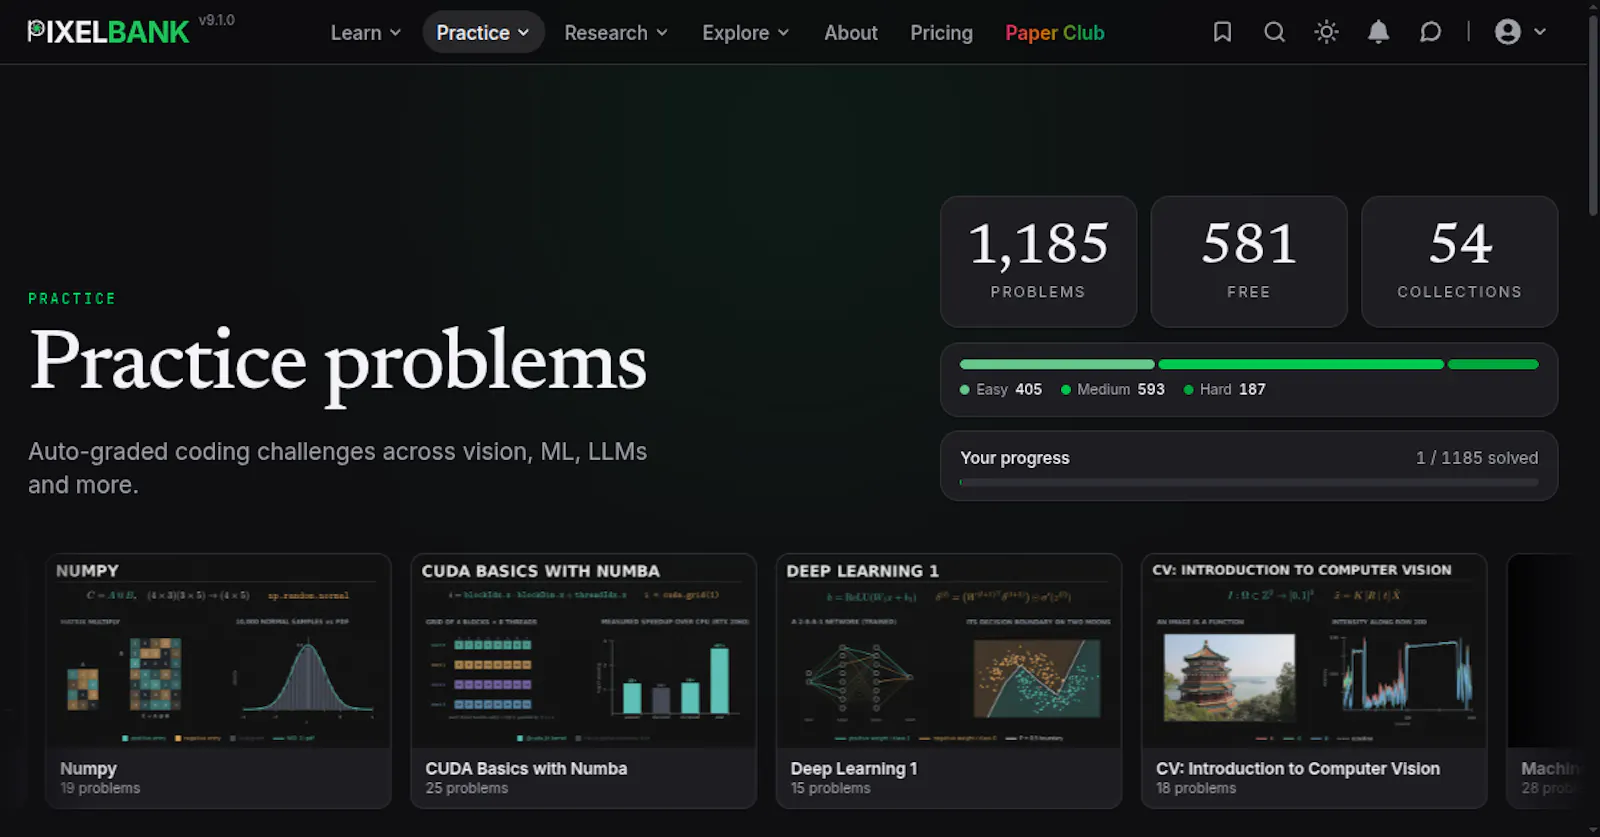1600x837 pixels.
Task: Open the Numpy collection thumbnail
Action: pos(218,651)
